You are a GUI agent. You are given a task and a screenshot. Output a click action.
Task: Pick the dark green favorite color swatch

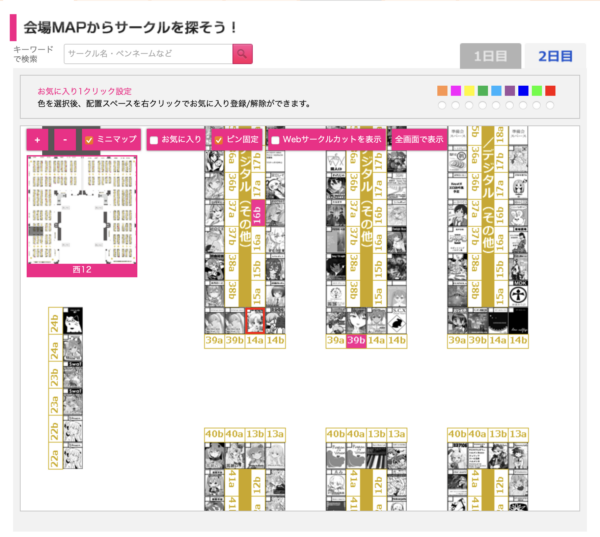click(x=483, y=91)
